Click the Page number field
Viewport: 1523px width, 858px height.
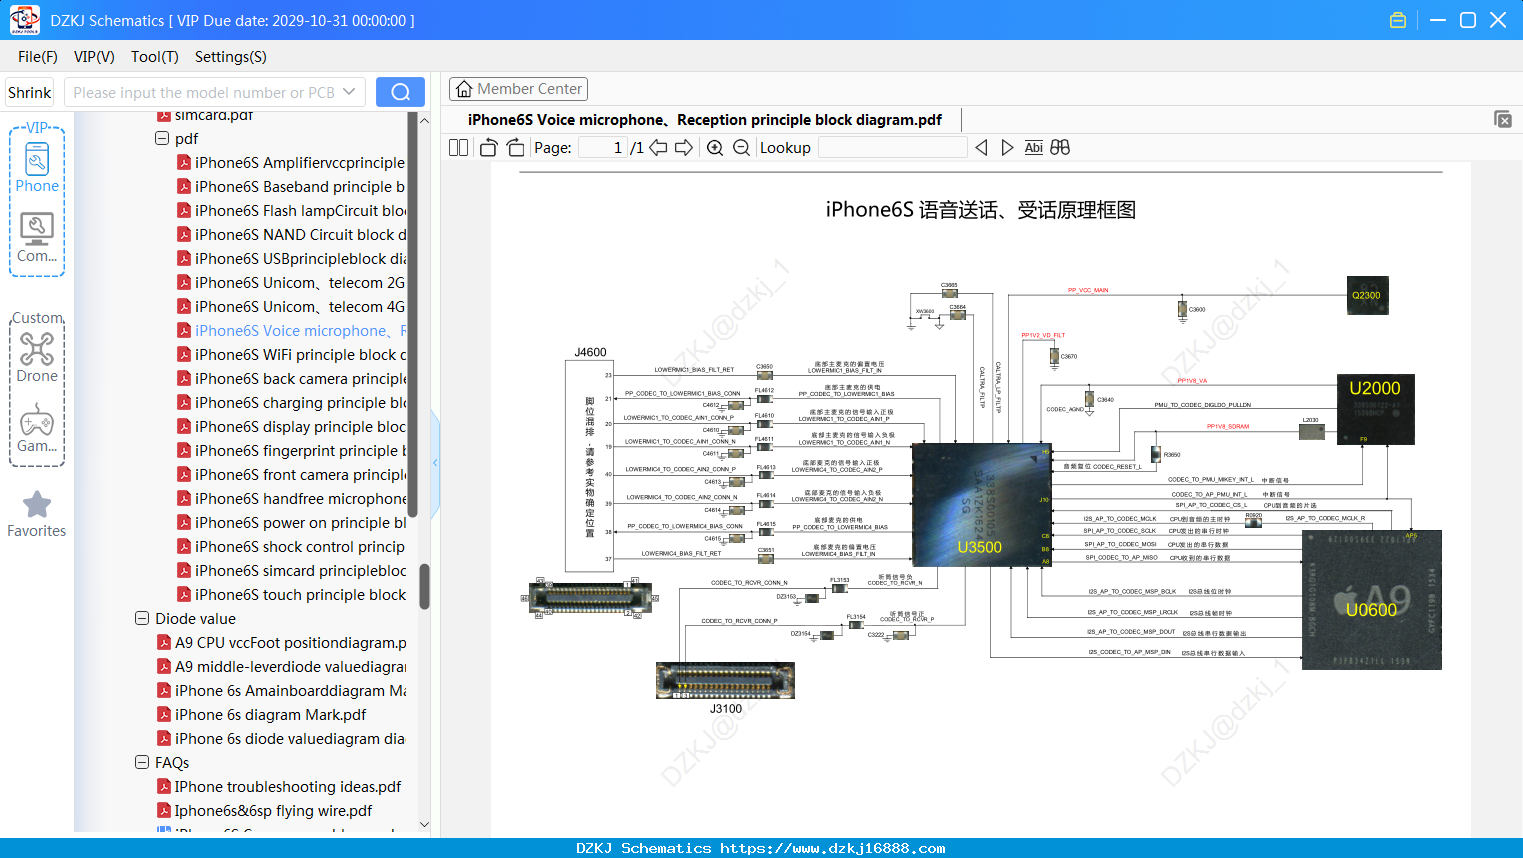(x=602, y=148)
